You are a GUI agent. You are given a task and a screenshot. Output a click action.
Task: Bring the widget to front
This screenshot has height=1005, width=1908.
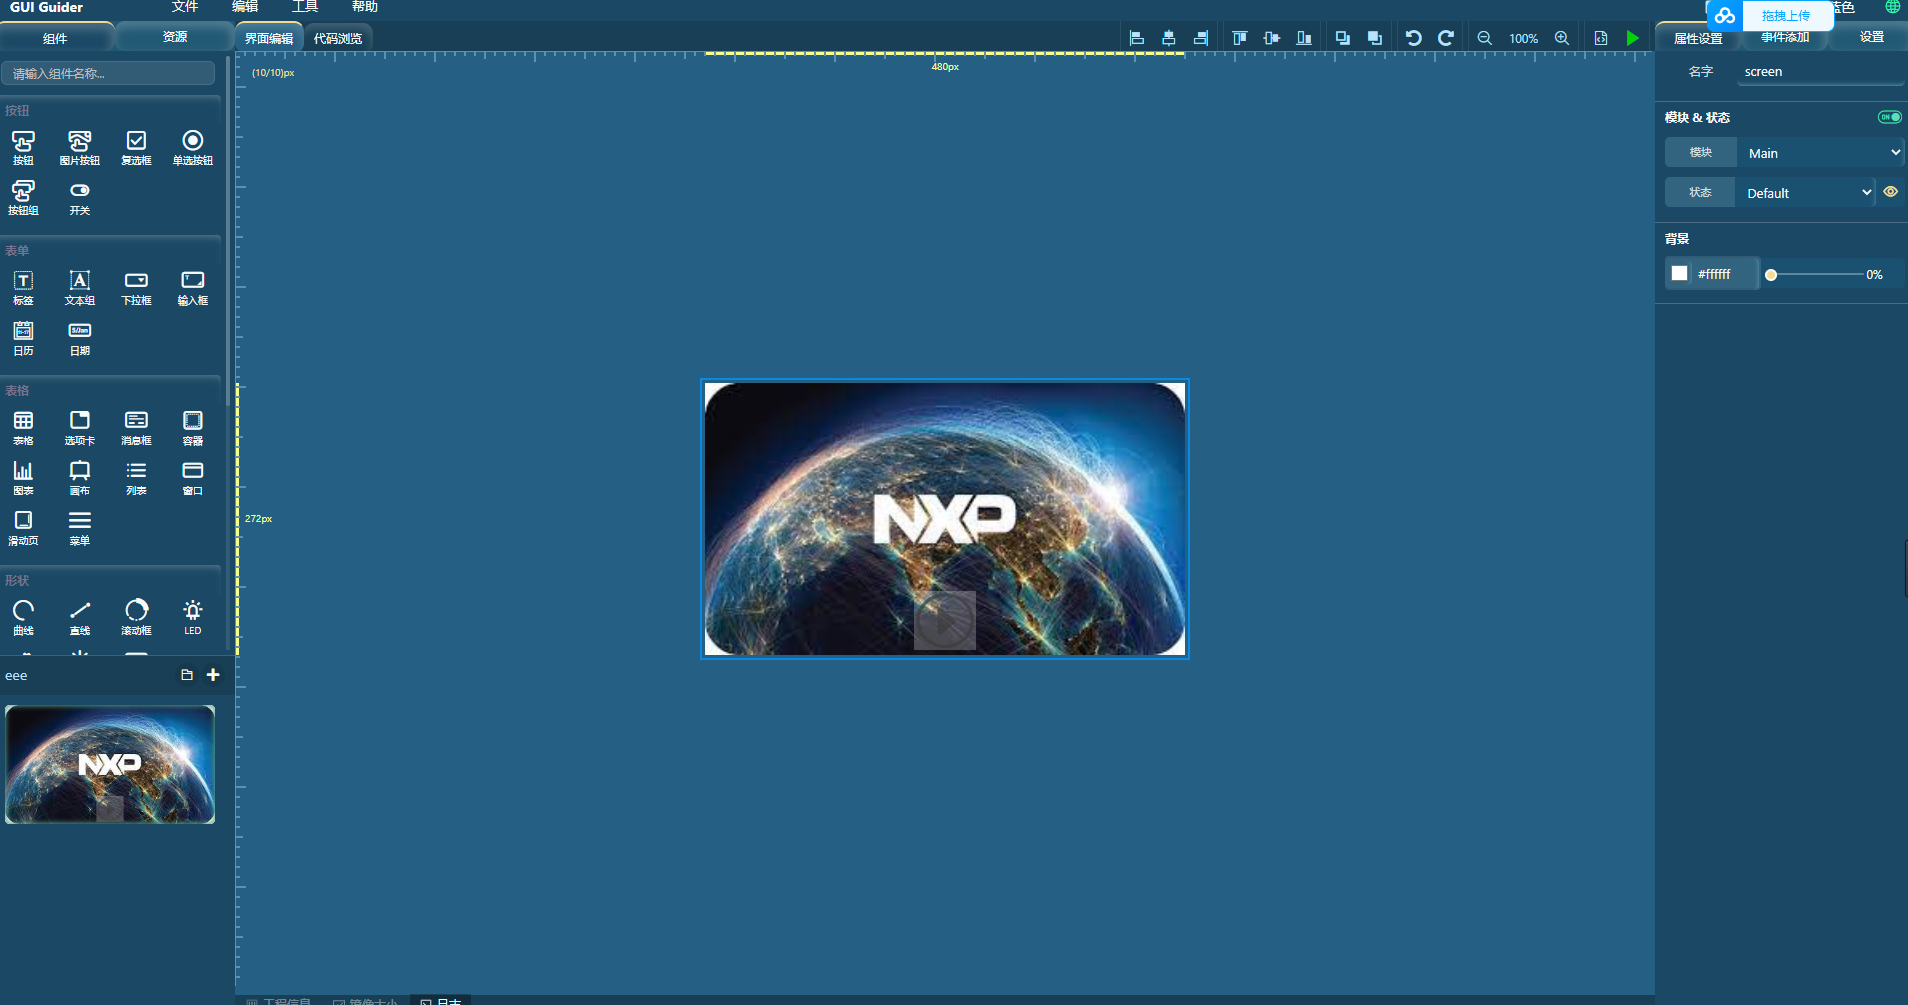coord(1343,38)
